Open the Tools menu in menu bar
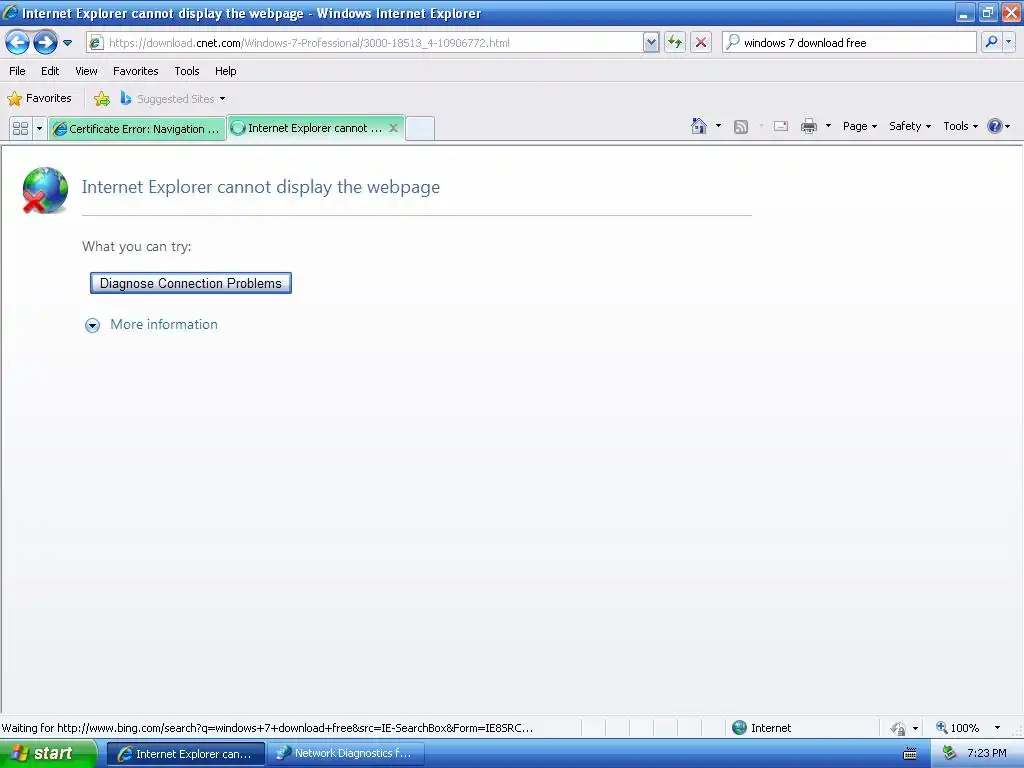Screen dimensions: 1024x768 [x=187, y=71]
